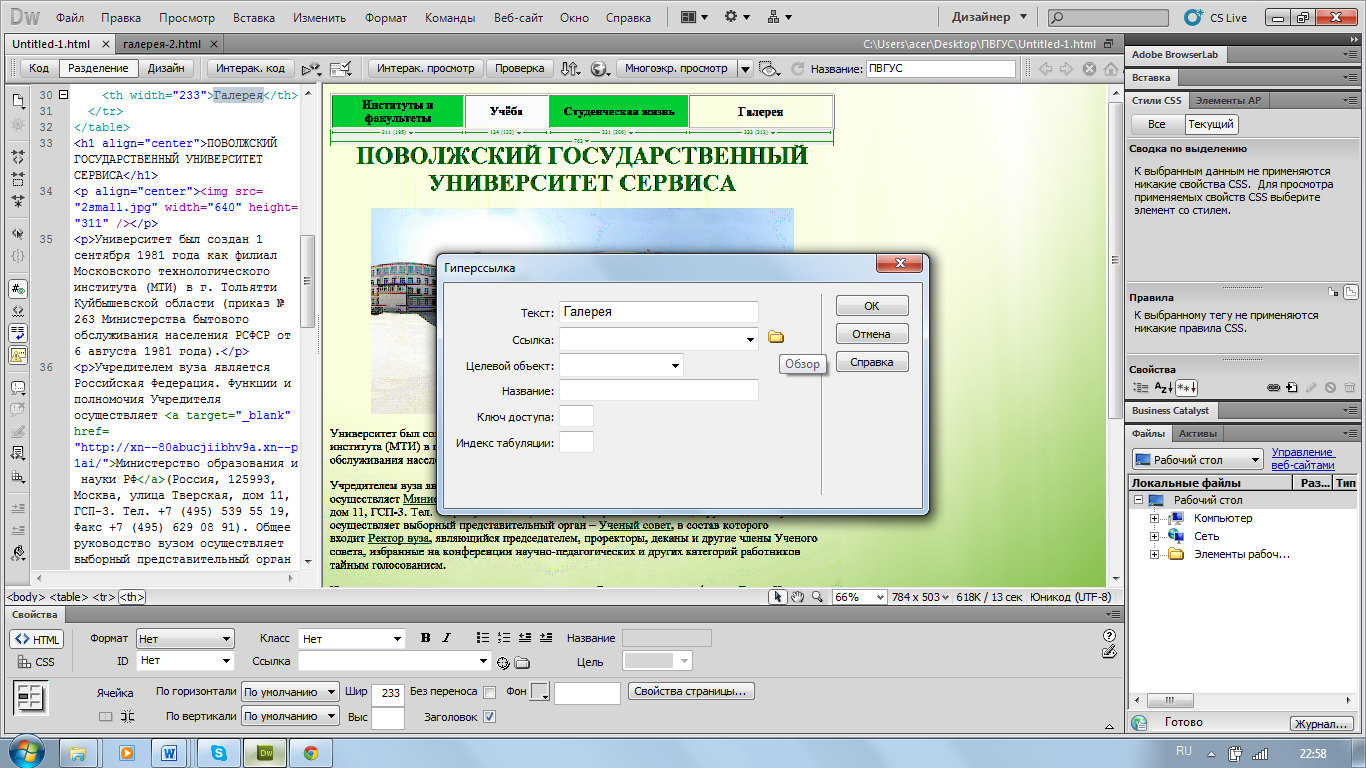Image resolution: width=1366 pixels, height=768 pixels.
Task: Expand the Сеть tree node
Action: coord(1154,536)
